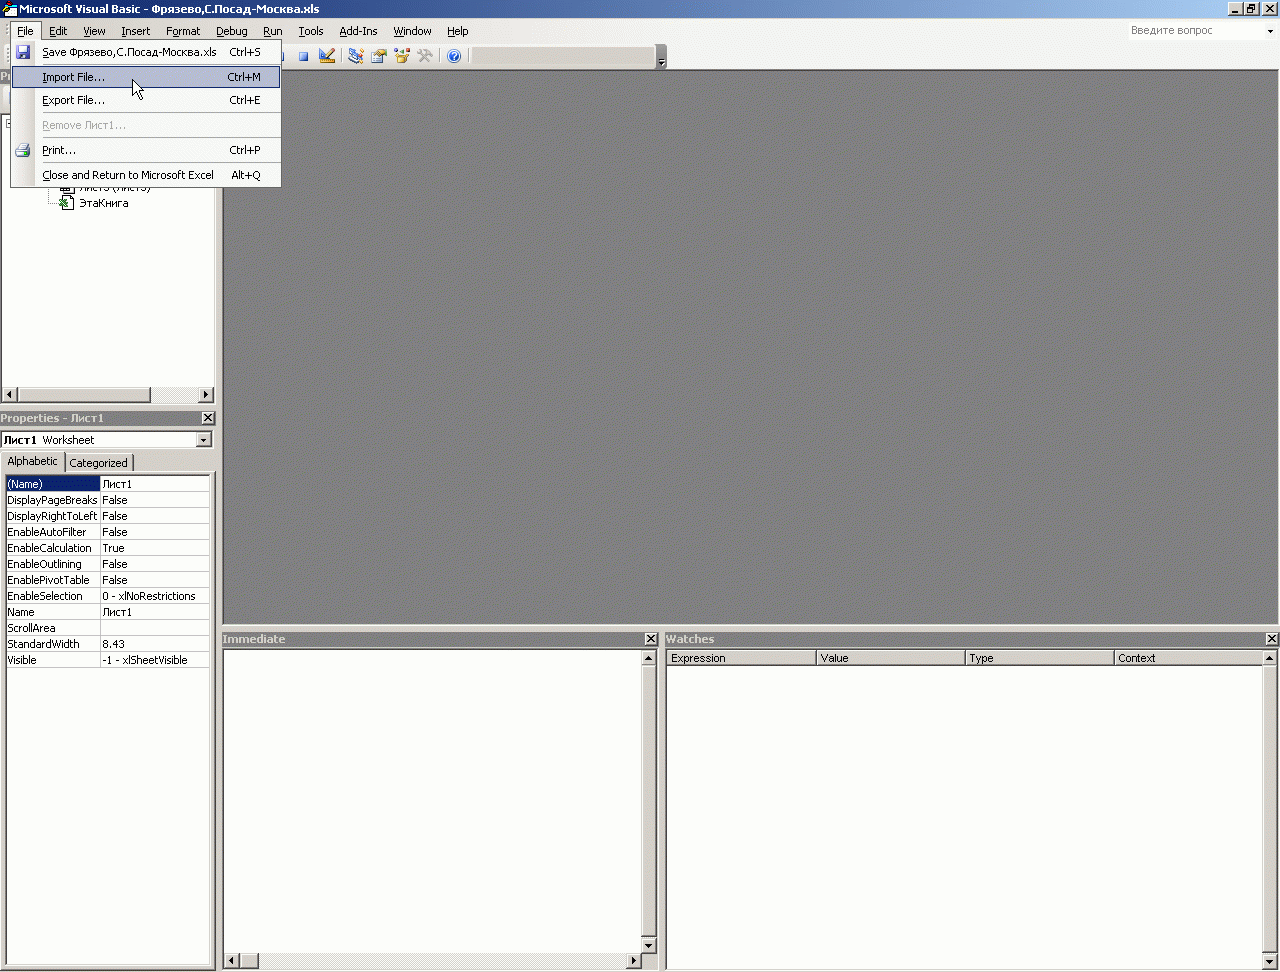This screenshot has width=1280, height=972.
Task: Select the DisplayPageBreaks property
Action: tap(108, 500)
